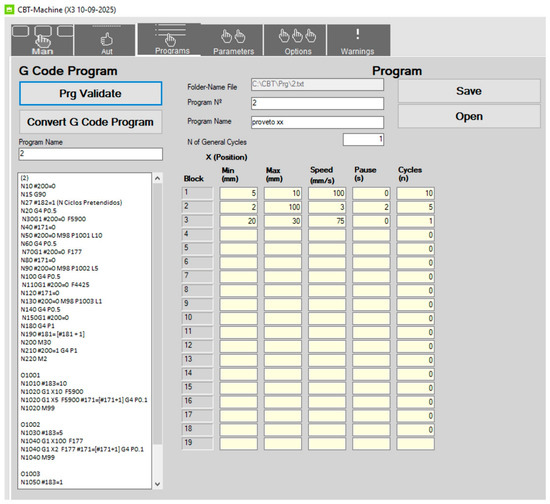Image resolution: width=550 pixels, height=504 pixels.
Task: Click the Min cell of block 10
Action: [x=239, y=318]
